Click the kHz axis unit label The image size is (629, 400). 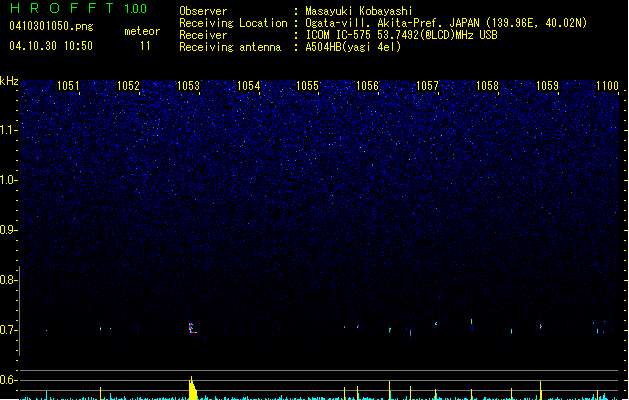click(x=9, y=81)
